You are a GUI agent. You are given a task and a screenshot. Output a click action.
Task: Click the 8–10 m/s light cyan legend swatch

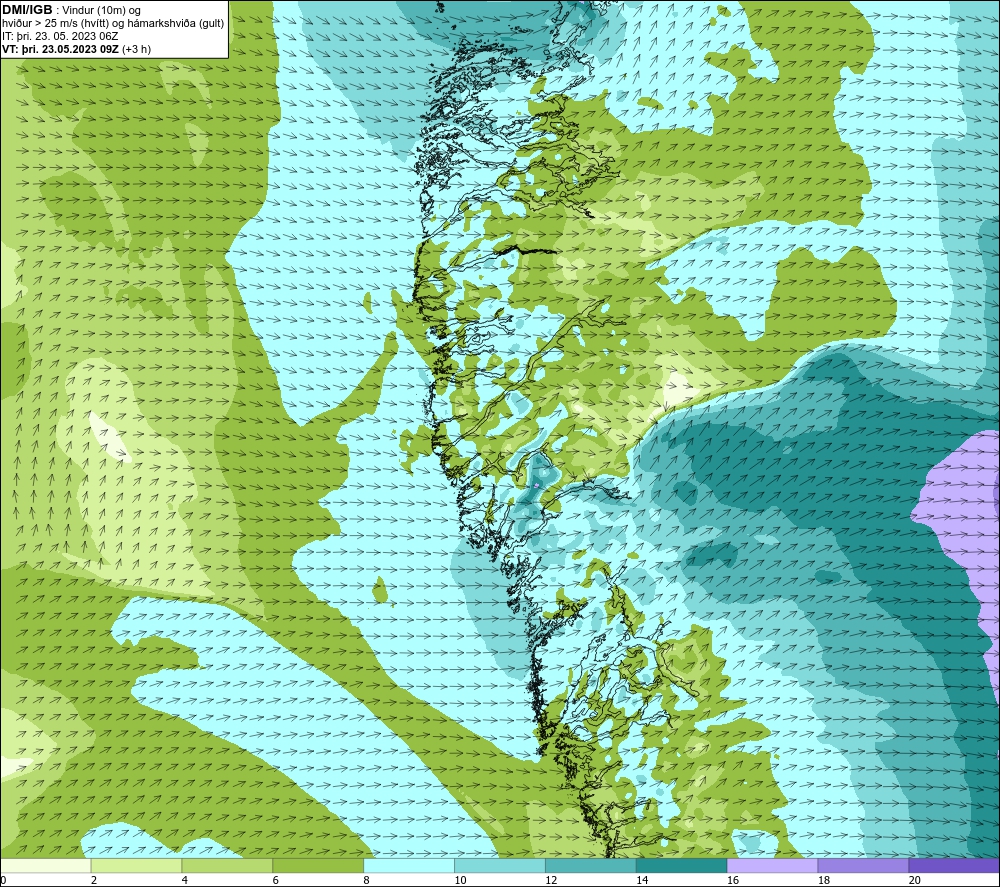(x=409, y=865)
